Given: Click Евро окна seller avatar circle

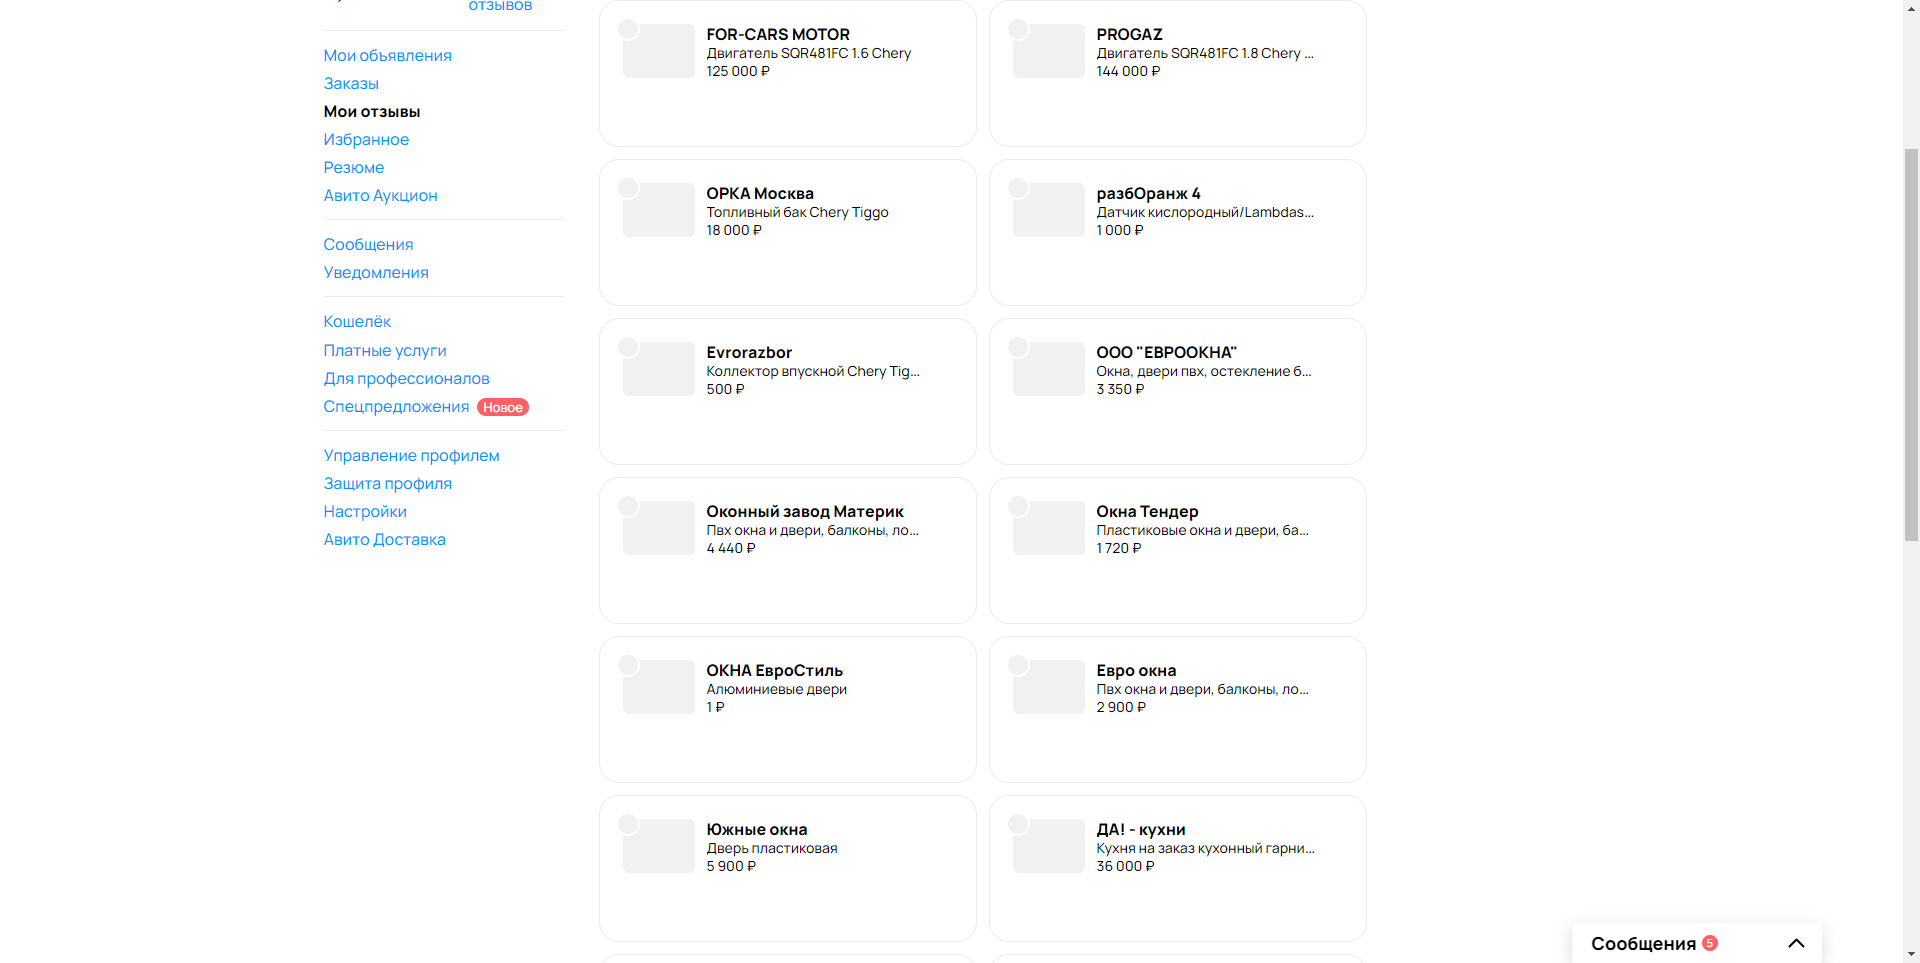Looking at the screenshot, I should point(1018,665).
